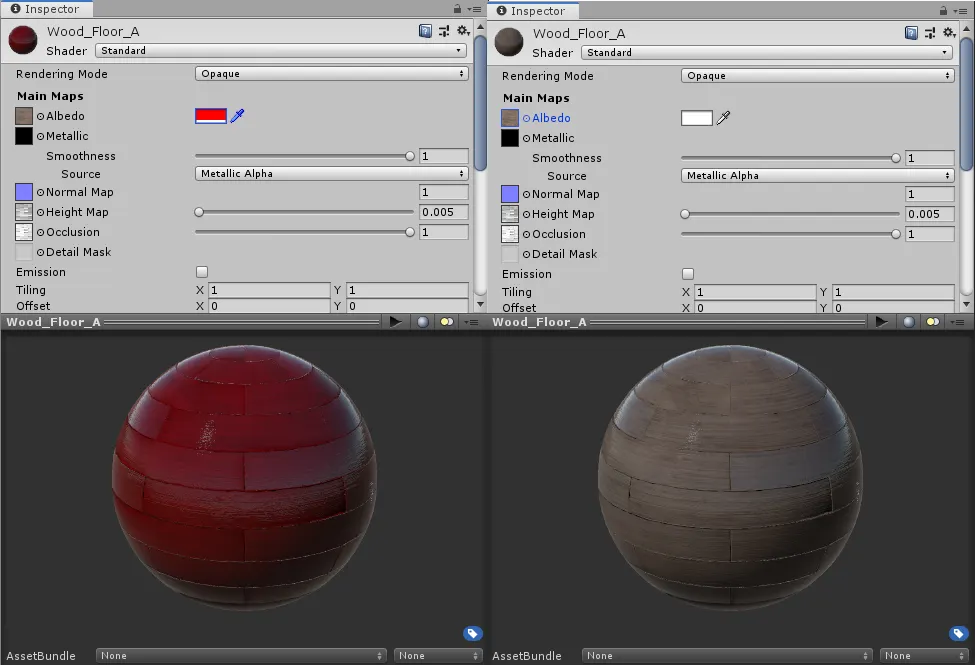Enable the Emission checkbox in the left panel

point(202,272)
